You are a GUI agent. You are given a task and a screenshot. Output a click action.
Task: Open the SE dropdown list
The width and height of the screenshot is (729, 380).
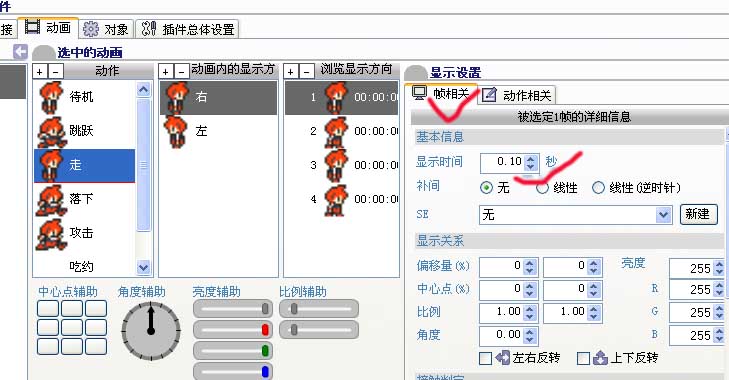[663, 215]
